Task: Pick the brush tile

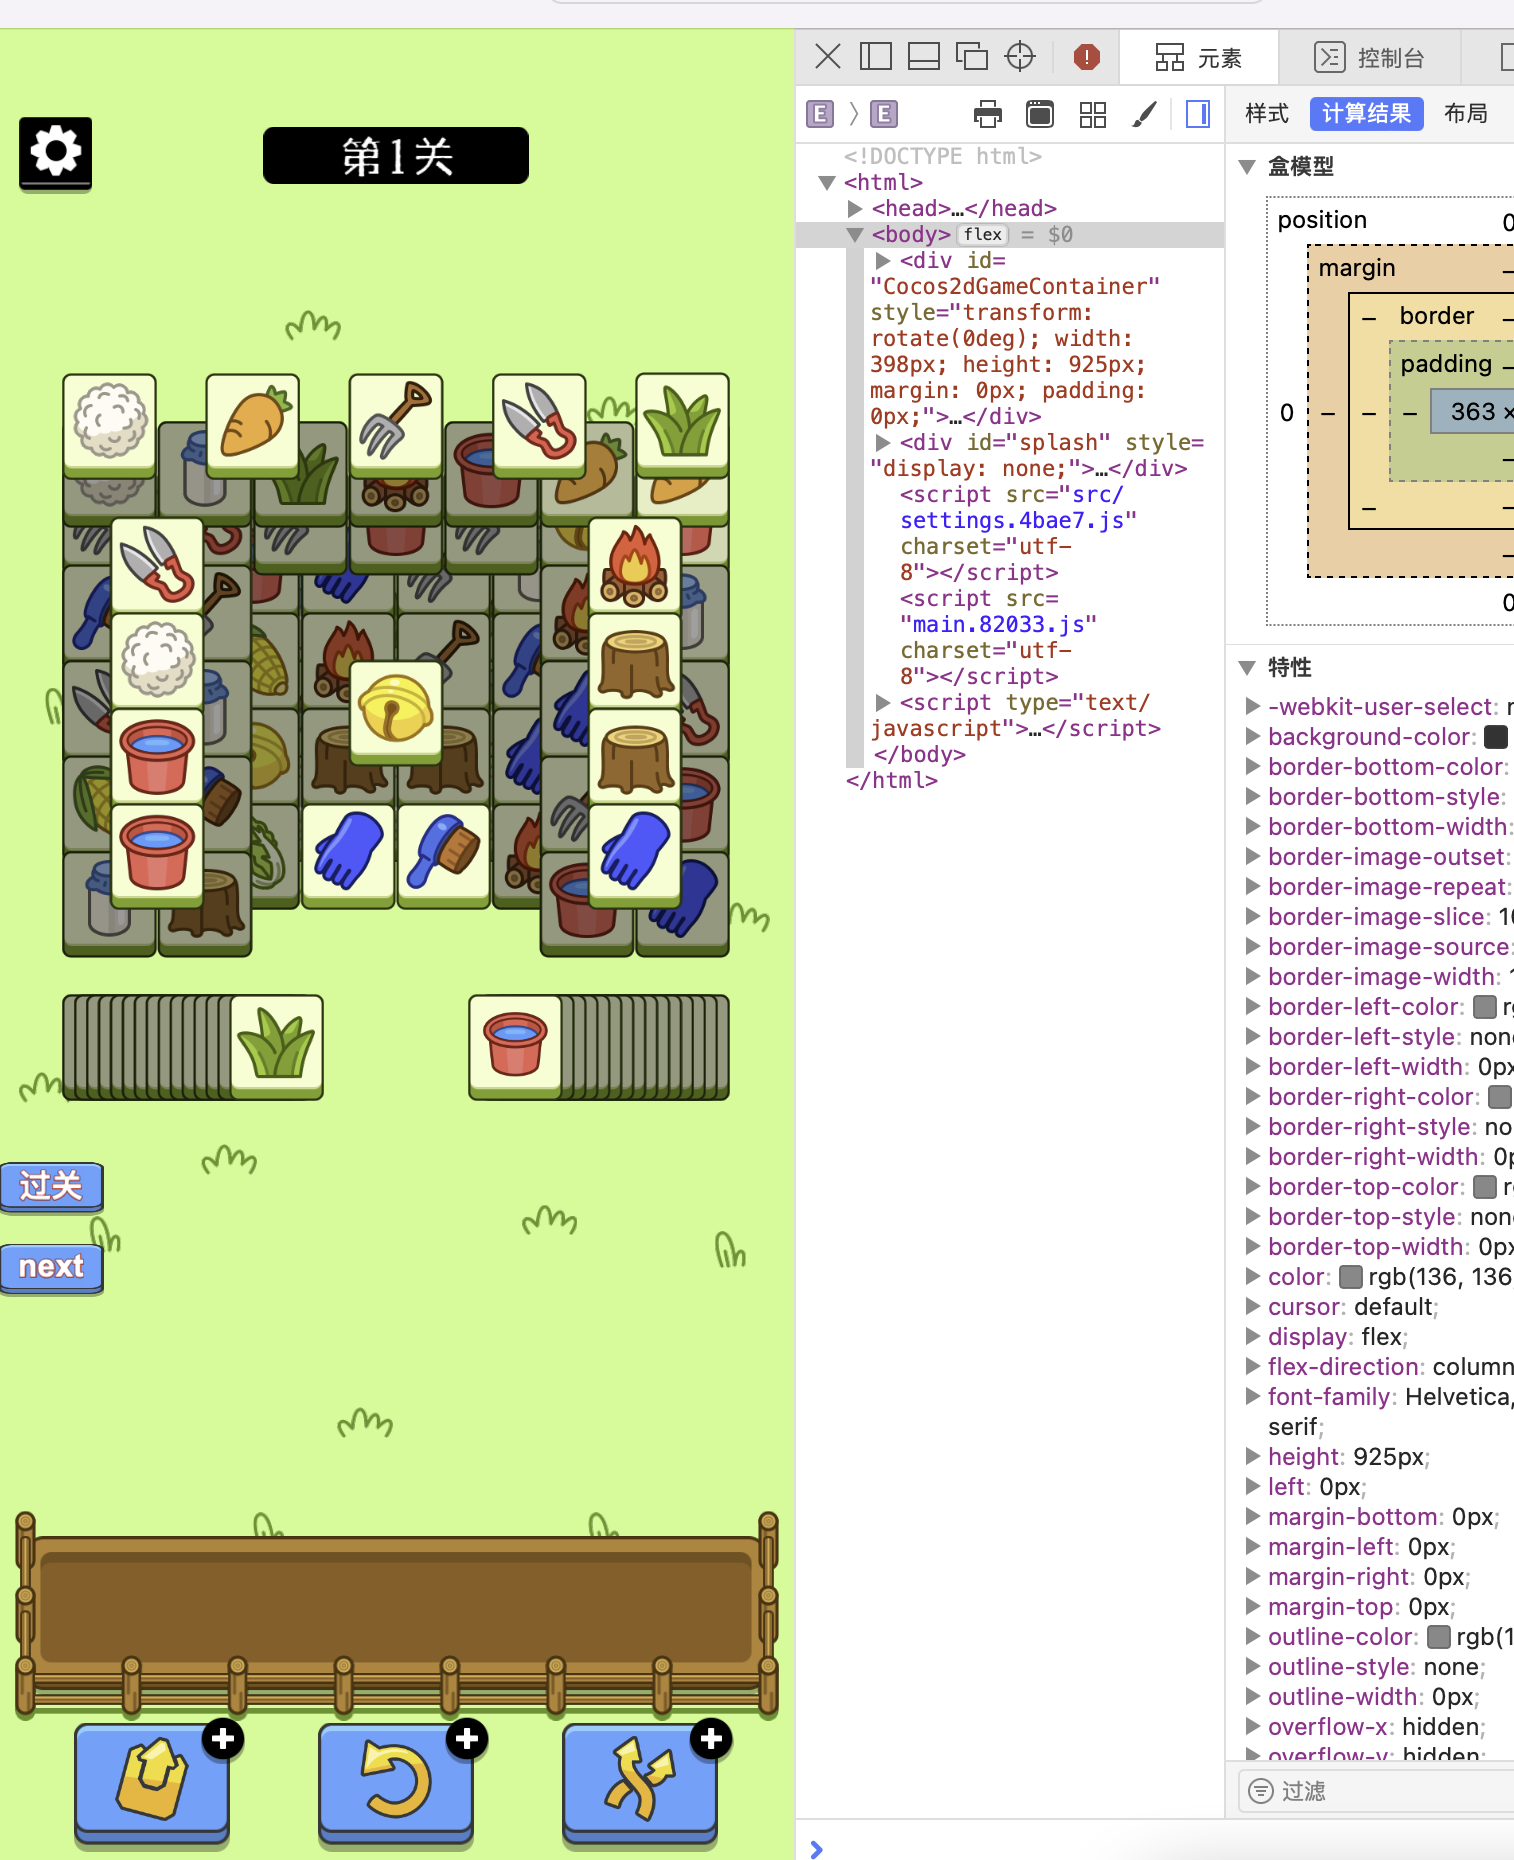Action: click(444, 855)
